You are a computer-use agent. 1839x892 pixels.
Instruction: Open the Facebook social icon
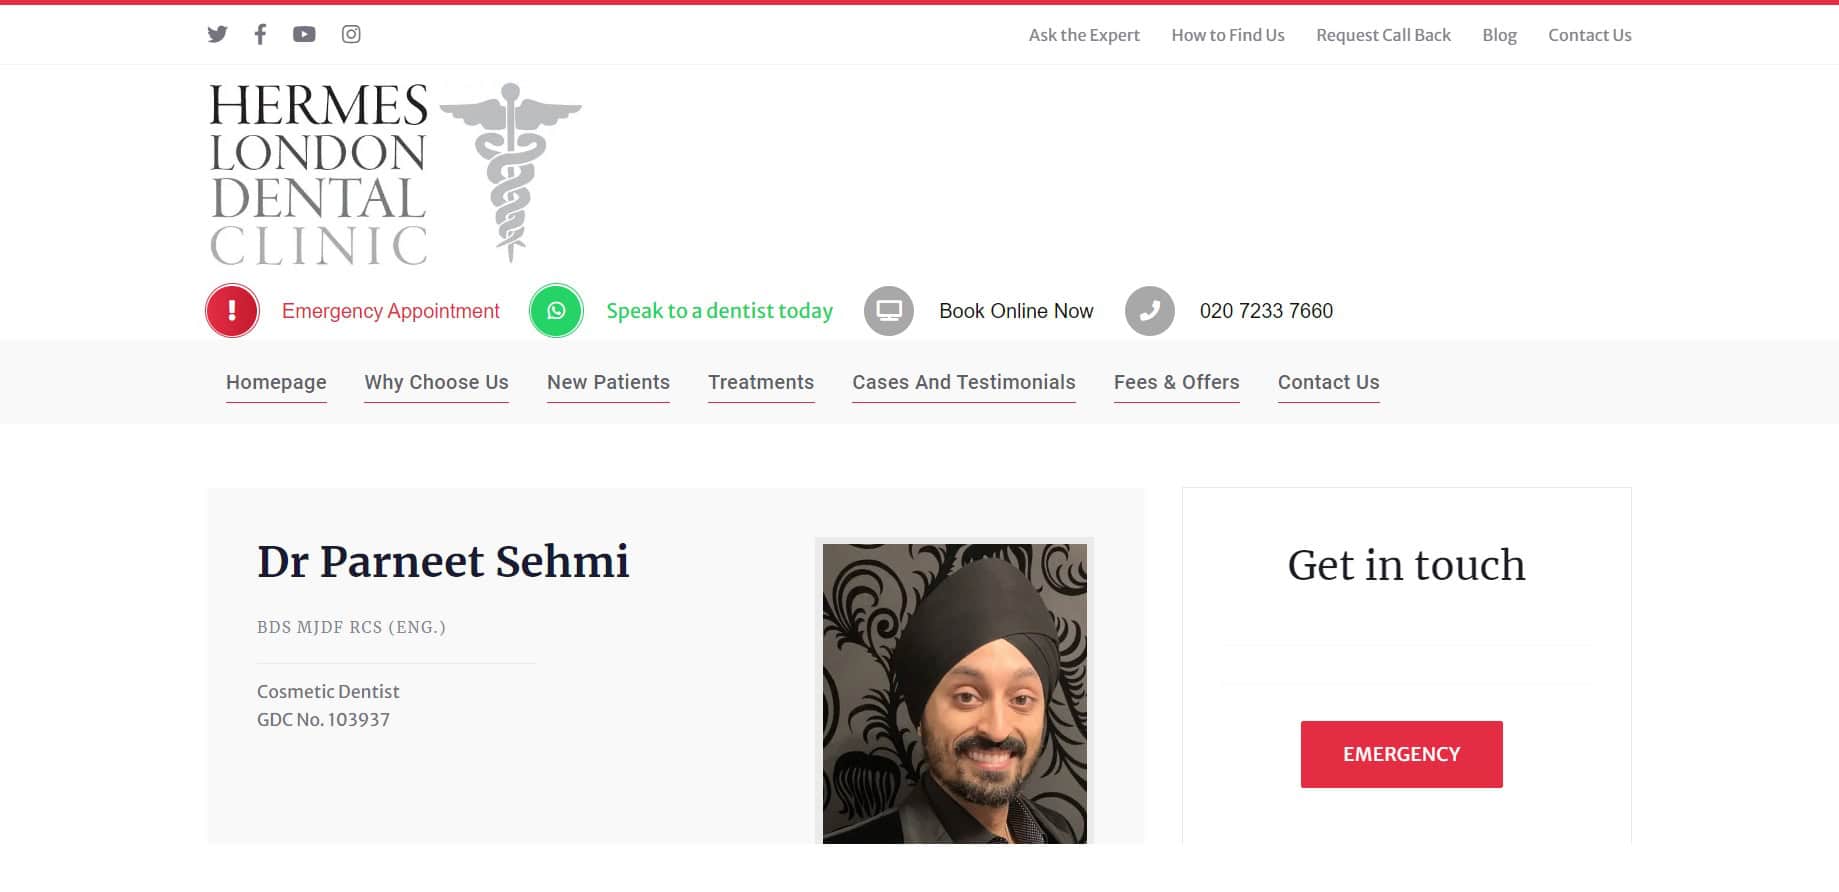click(260, 34)
